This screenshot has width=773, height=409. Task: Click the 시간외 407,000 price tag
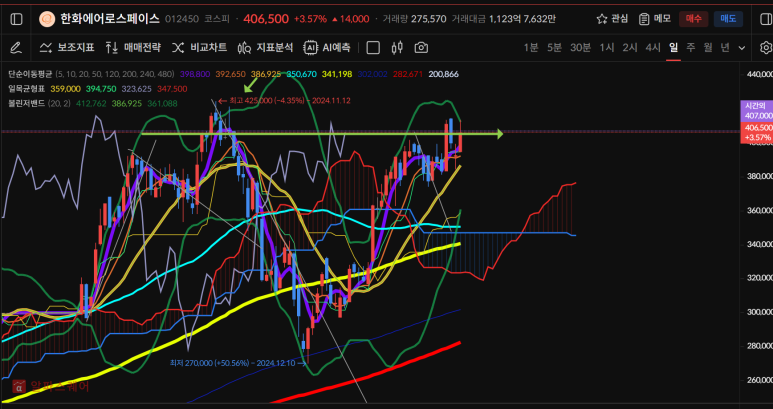pyautogui.click(x=756, y=111)
